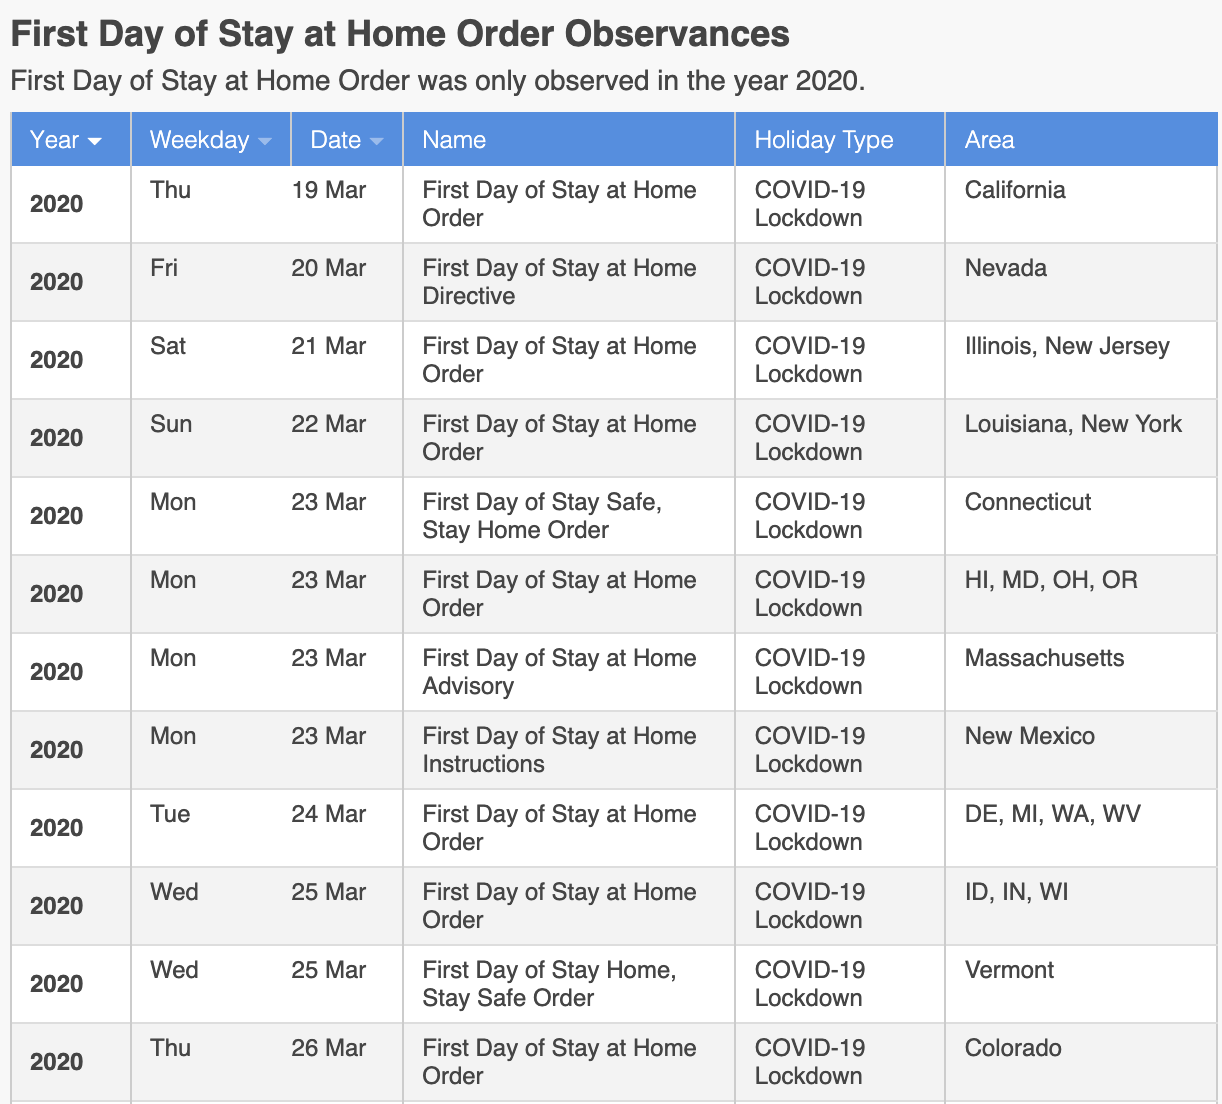This screenshot has width=1222, height=1104.
Task: Click the 22 Mar date cell
Action: (x=328, y=424)
